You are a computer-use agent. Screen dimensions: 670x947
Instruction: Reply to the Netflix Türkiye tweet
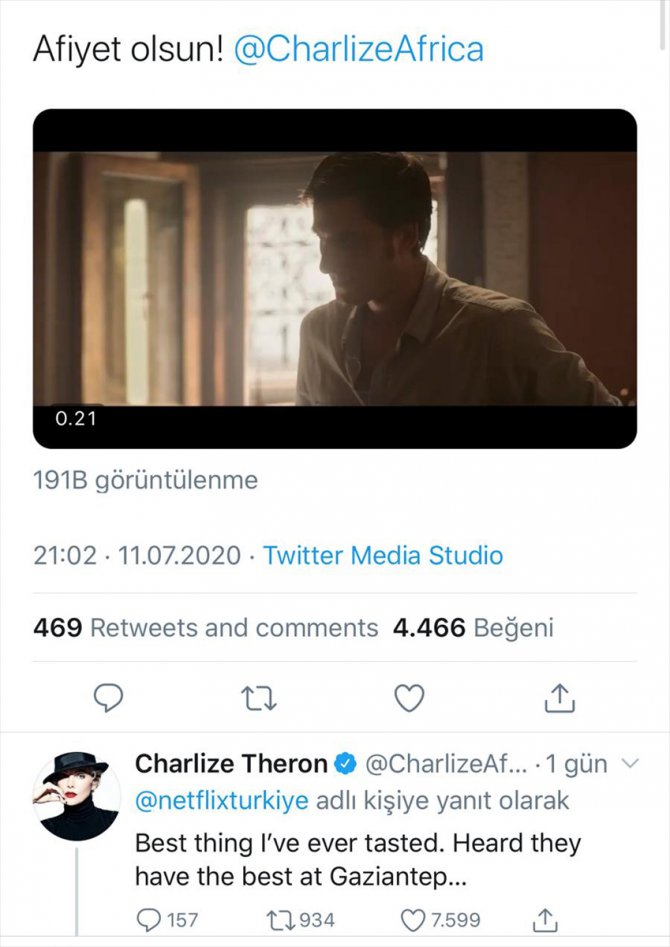(x=108, y=699)
